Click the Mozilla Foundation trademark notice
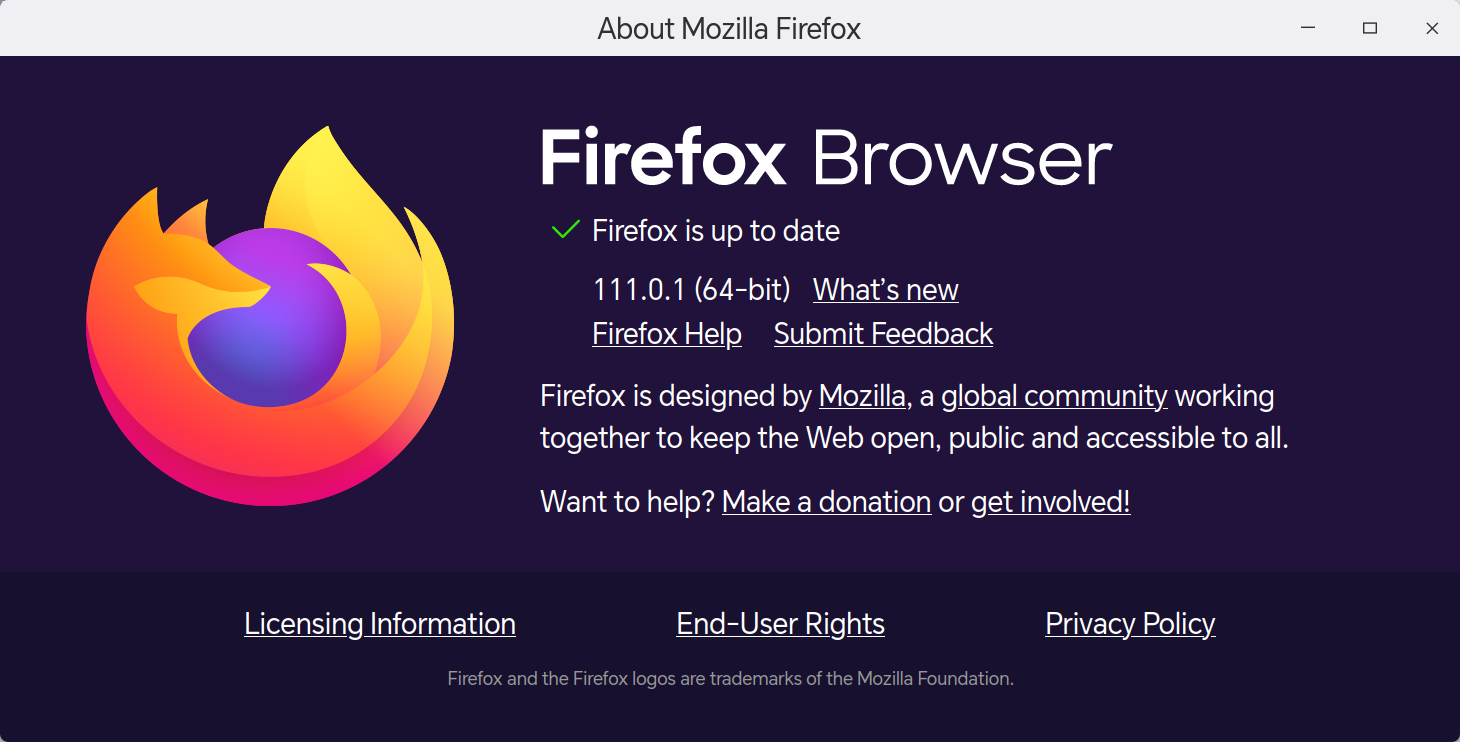 pyautogui.click(x=729, y=677)
